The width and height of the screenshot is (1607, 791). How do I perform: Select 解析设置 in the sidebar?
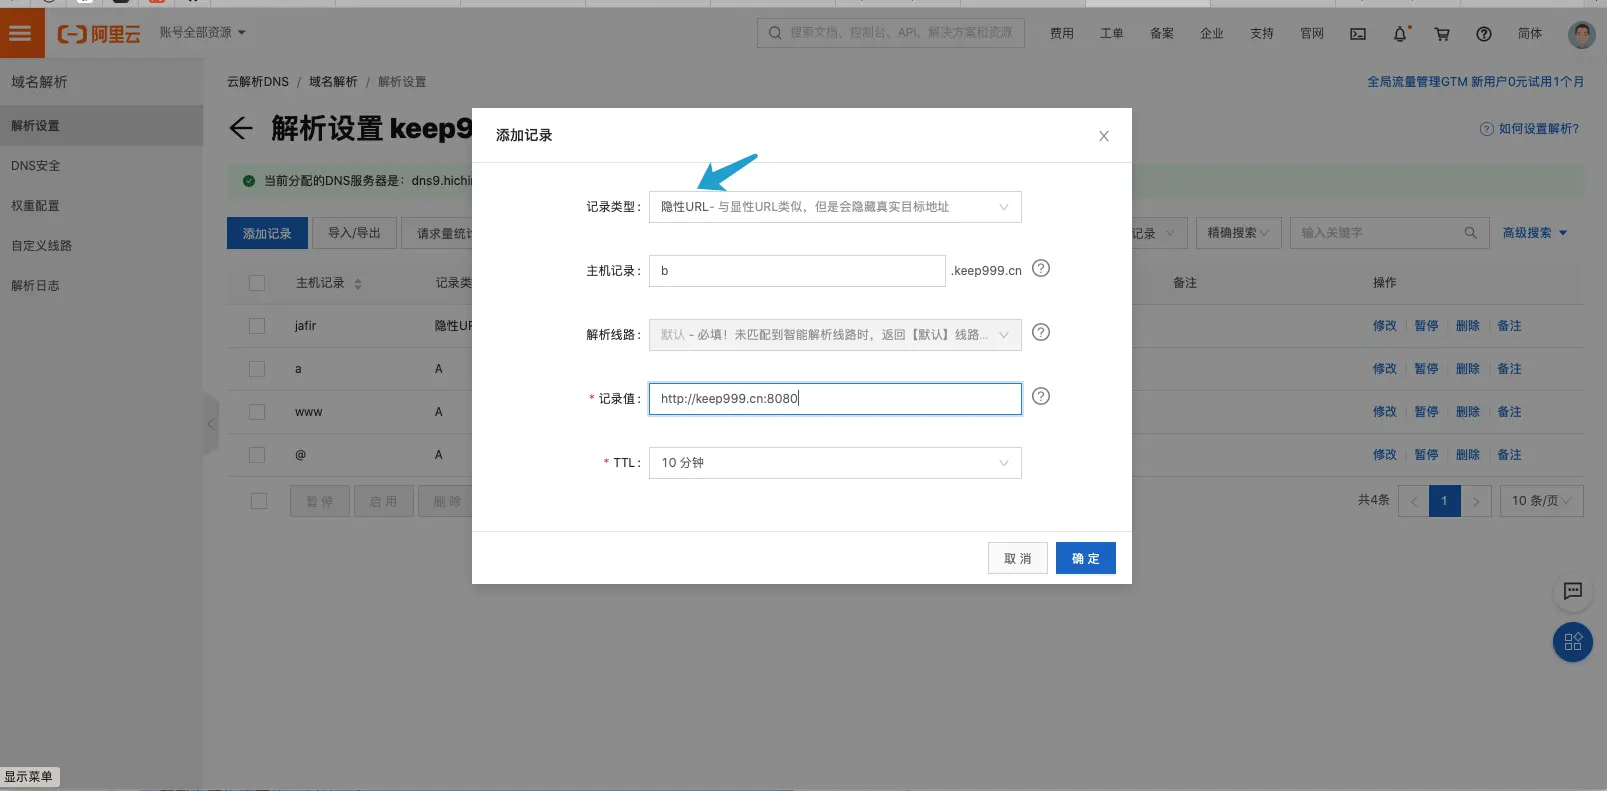pos(101,126)
